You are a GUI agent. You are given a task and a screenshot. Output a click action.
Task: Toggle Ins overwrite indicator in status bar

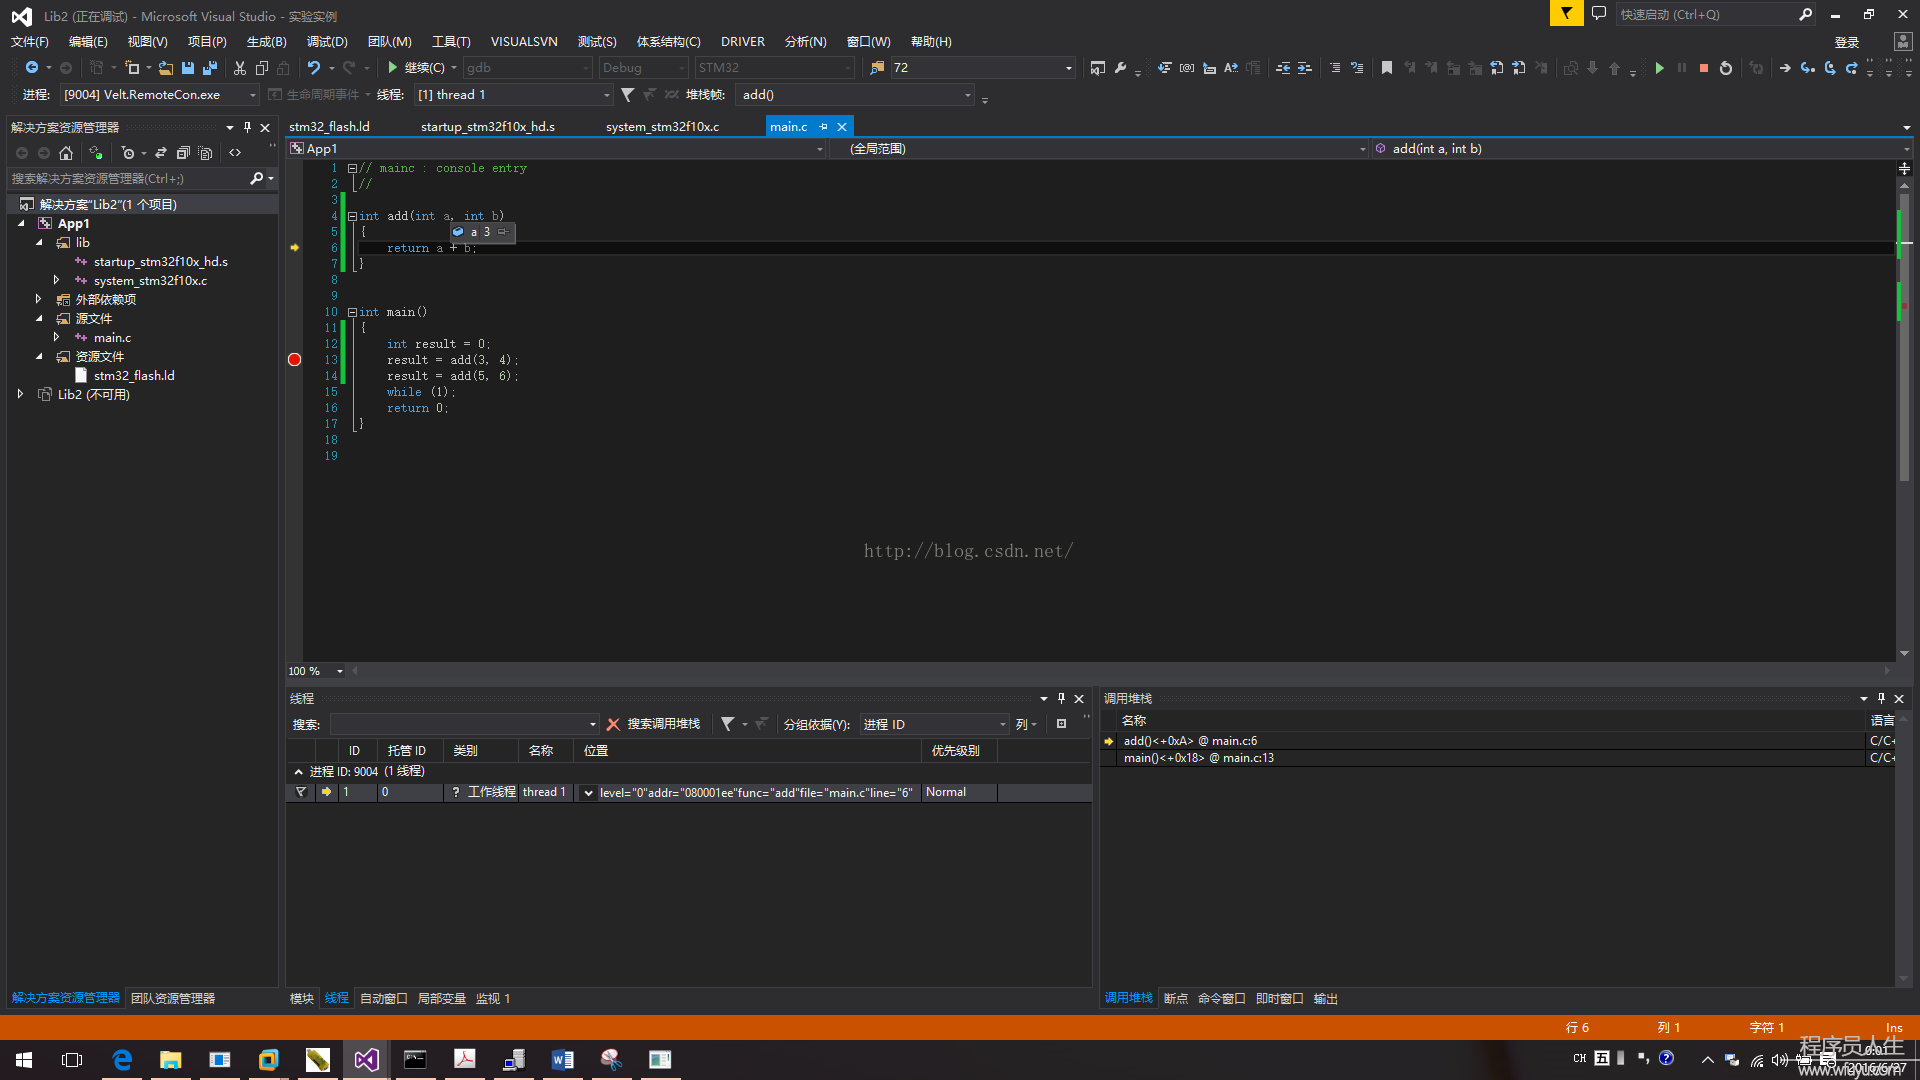[x=1894, y=1027]
